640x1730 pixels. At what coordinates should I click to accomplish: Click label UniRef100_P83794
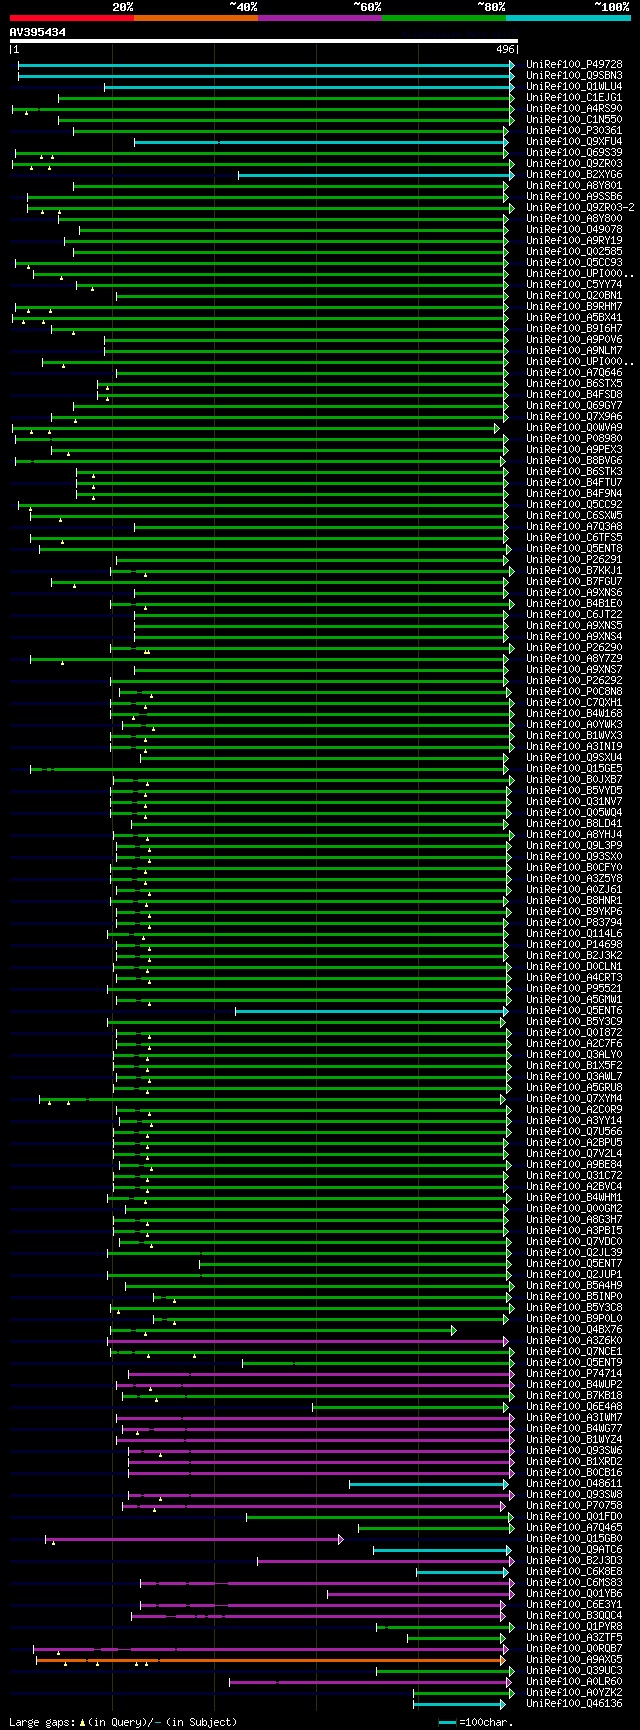574,922
